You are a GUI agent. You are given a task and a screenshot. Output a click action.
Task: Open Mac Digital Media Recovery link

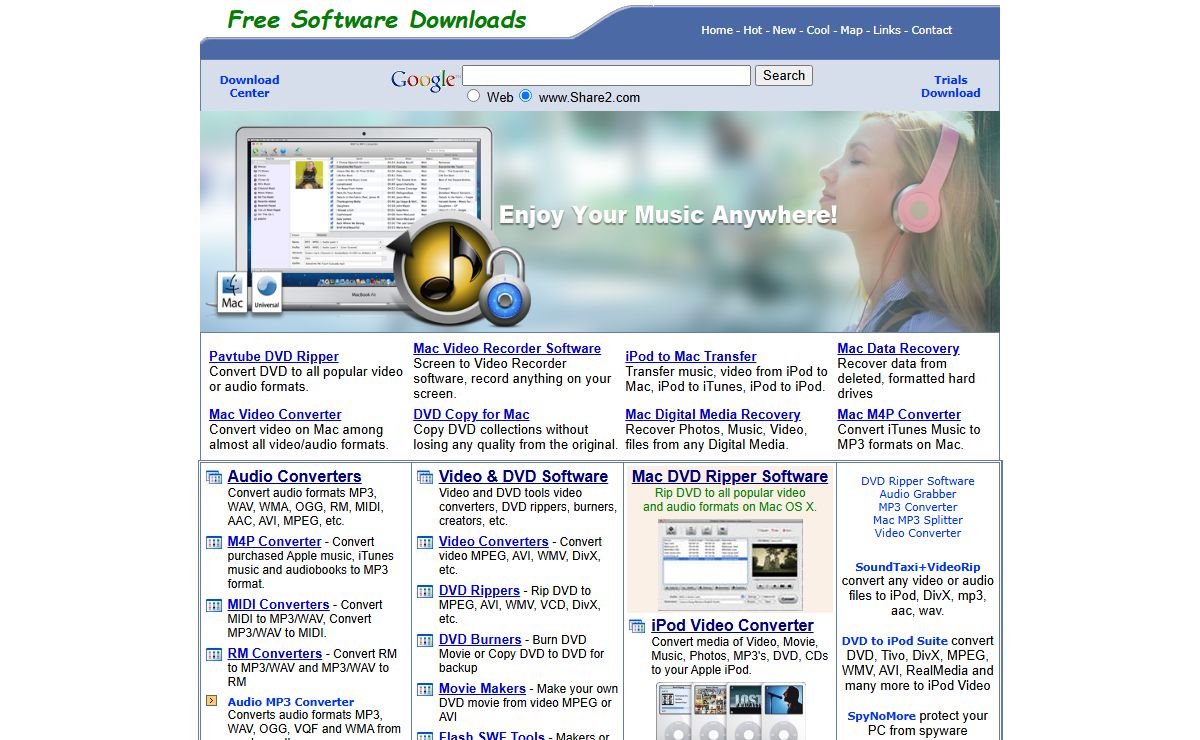pos(713,414)
